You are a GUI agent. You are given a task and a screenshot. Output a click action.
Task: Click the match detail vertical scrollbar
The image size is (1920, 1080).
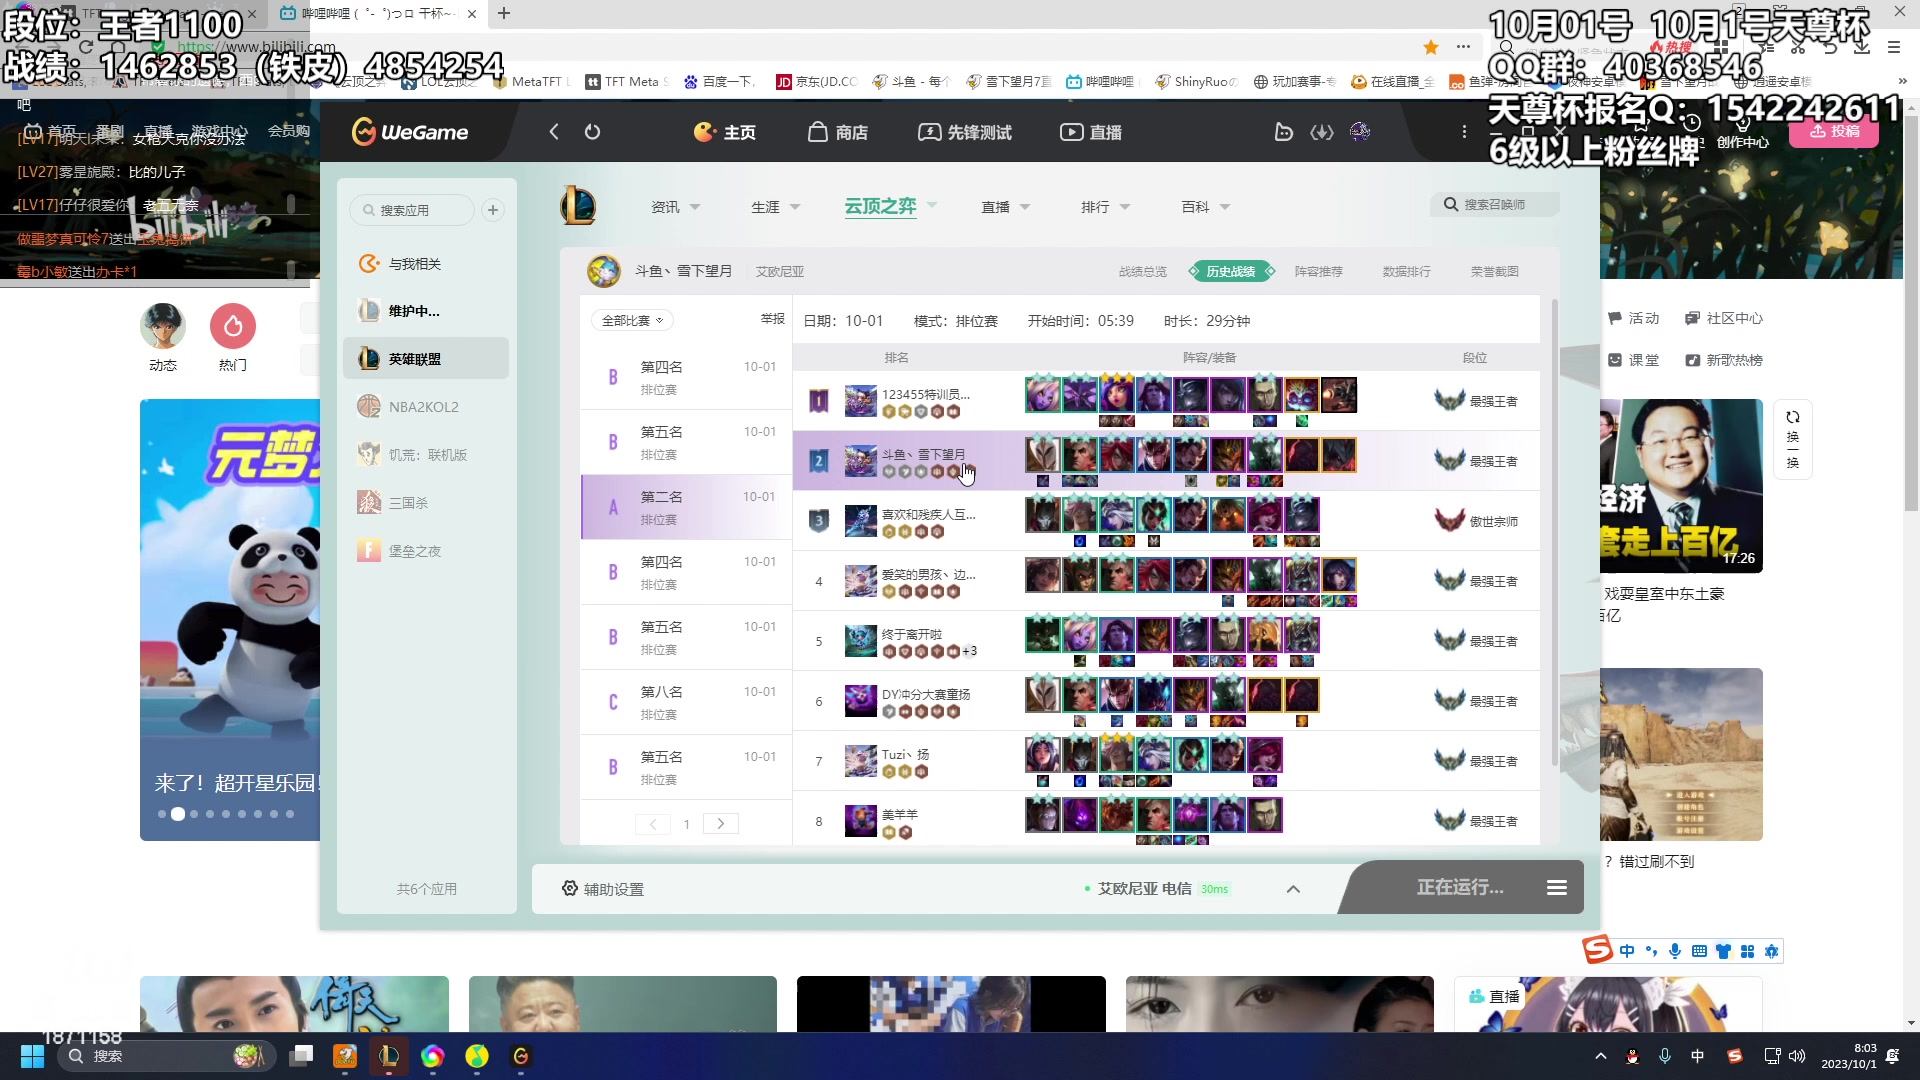1554,533
